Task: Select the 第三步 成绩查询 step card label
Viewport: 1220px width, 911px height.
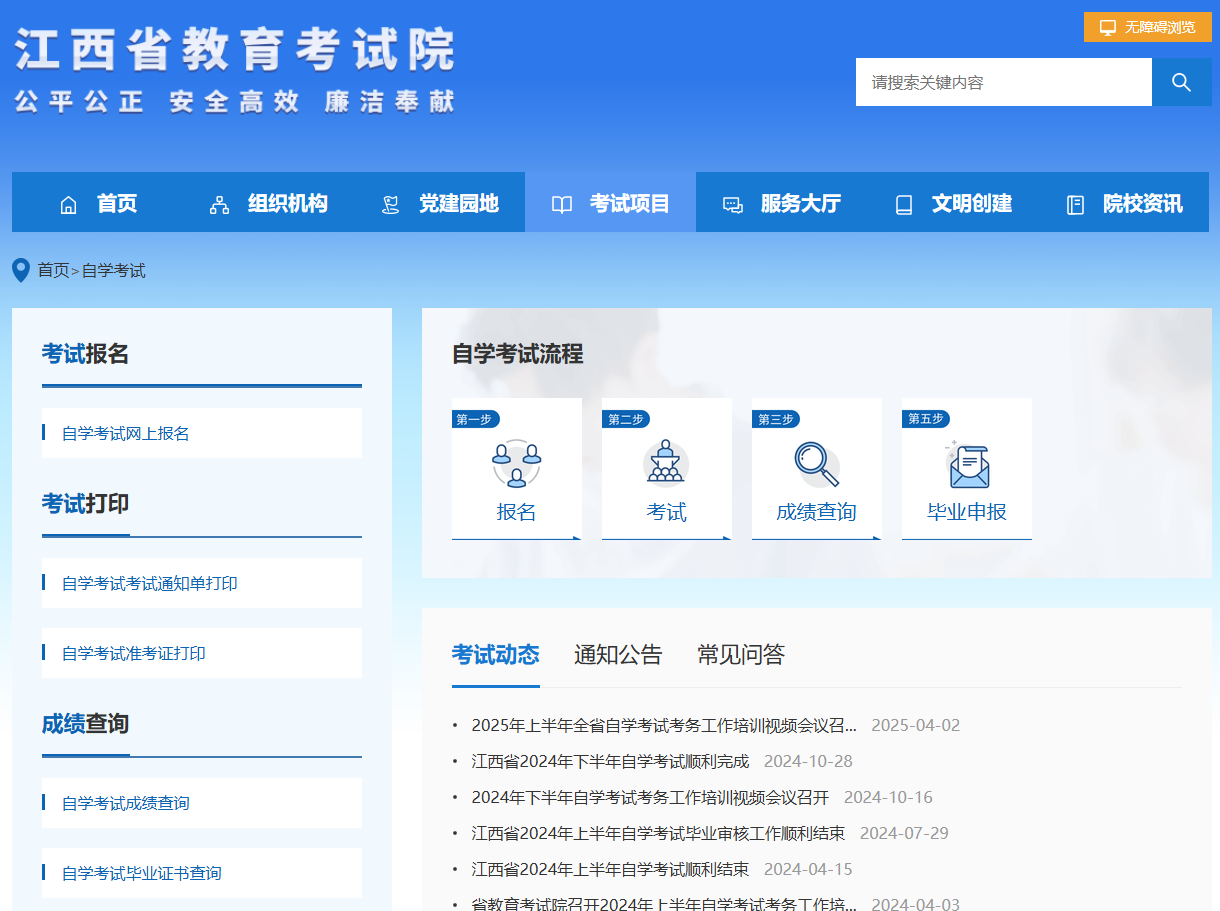Action: click(x=816, y=512)
